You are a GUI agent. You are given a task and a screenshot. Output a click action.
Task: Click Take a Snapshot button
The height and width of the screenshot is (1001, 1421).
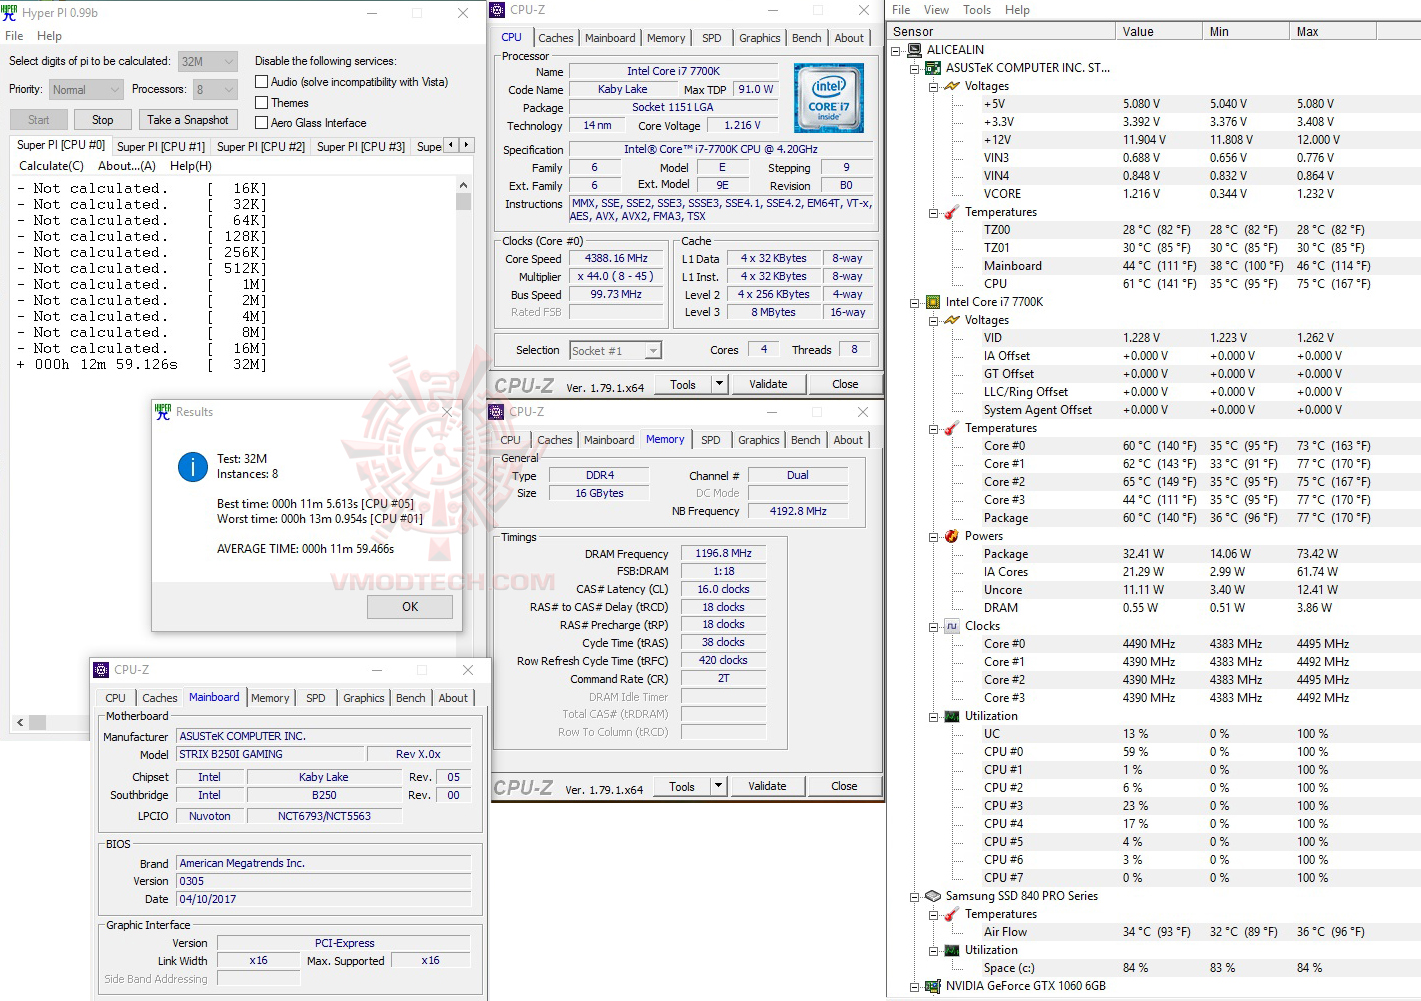pyautogui.click(x=188, y=120)
